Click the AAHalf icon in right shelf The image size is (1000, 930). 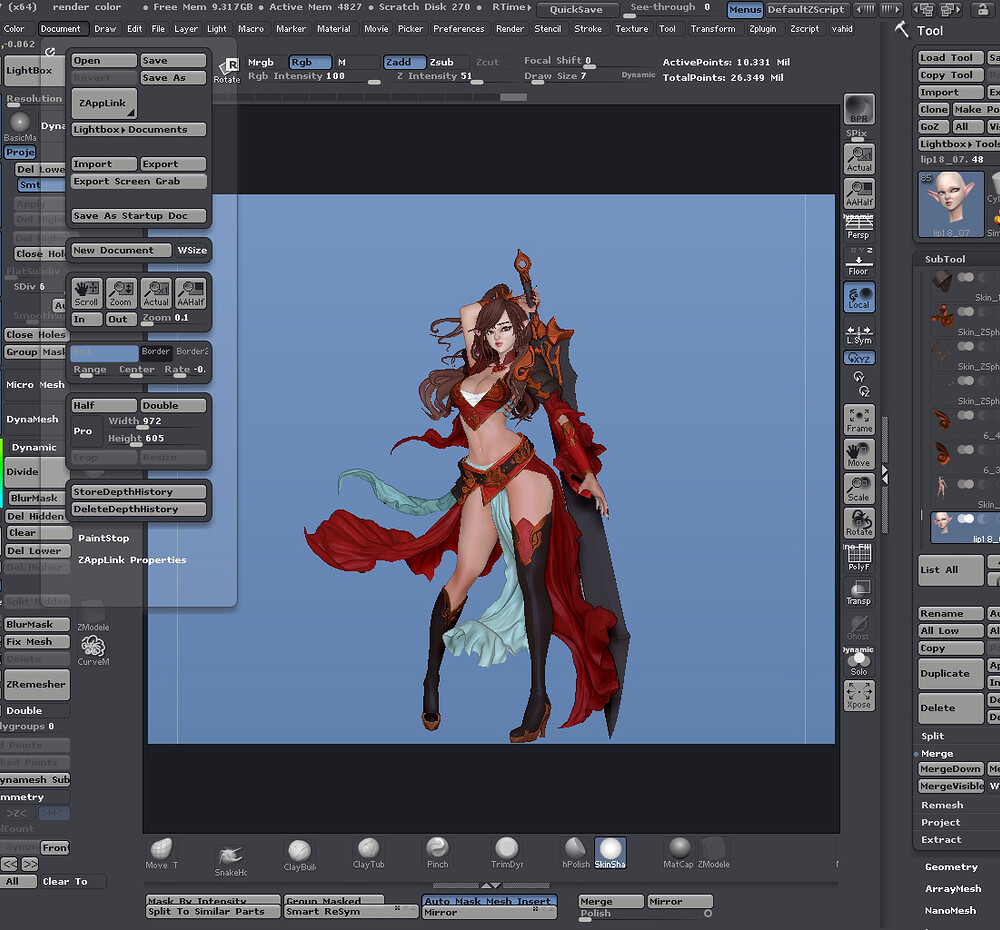[x=859, y=193]
